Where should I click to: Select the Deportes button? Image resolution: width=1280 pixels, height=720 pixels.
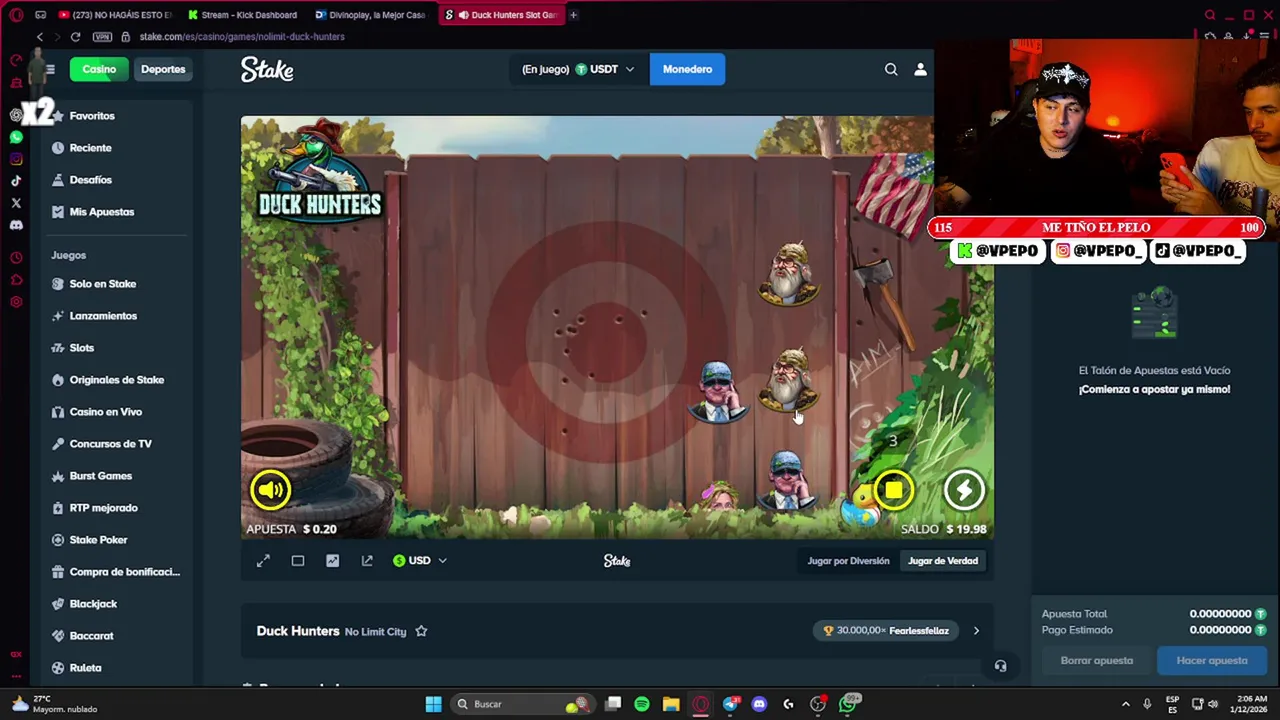pos(163,69)
